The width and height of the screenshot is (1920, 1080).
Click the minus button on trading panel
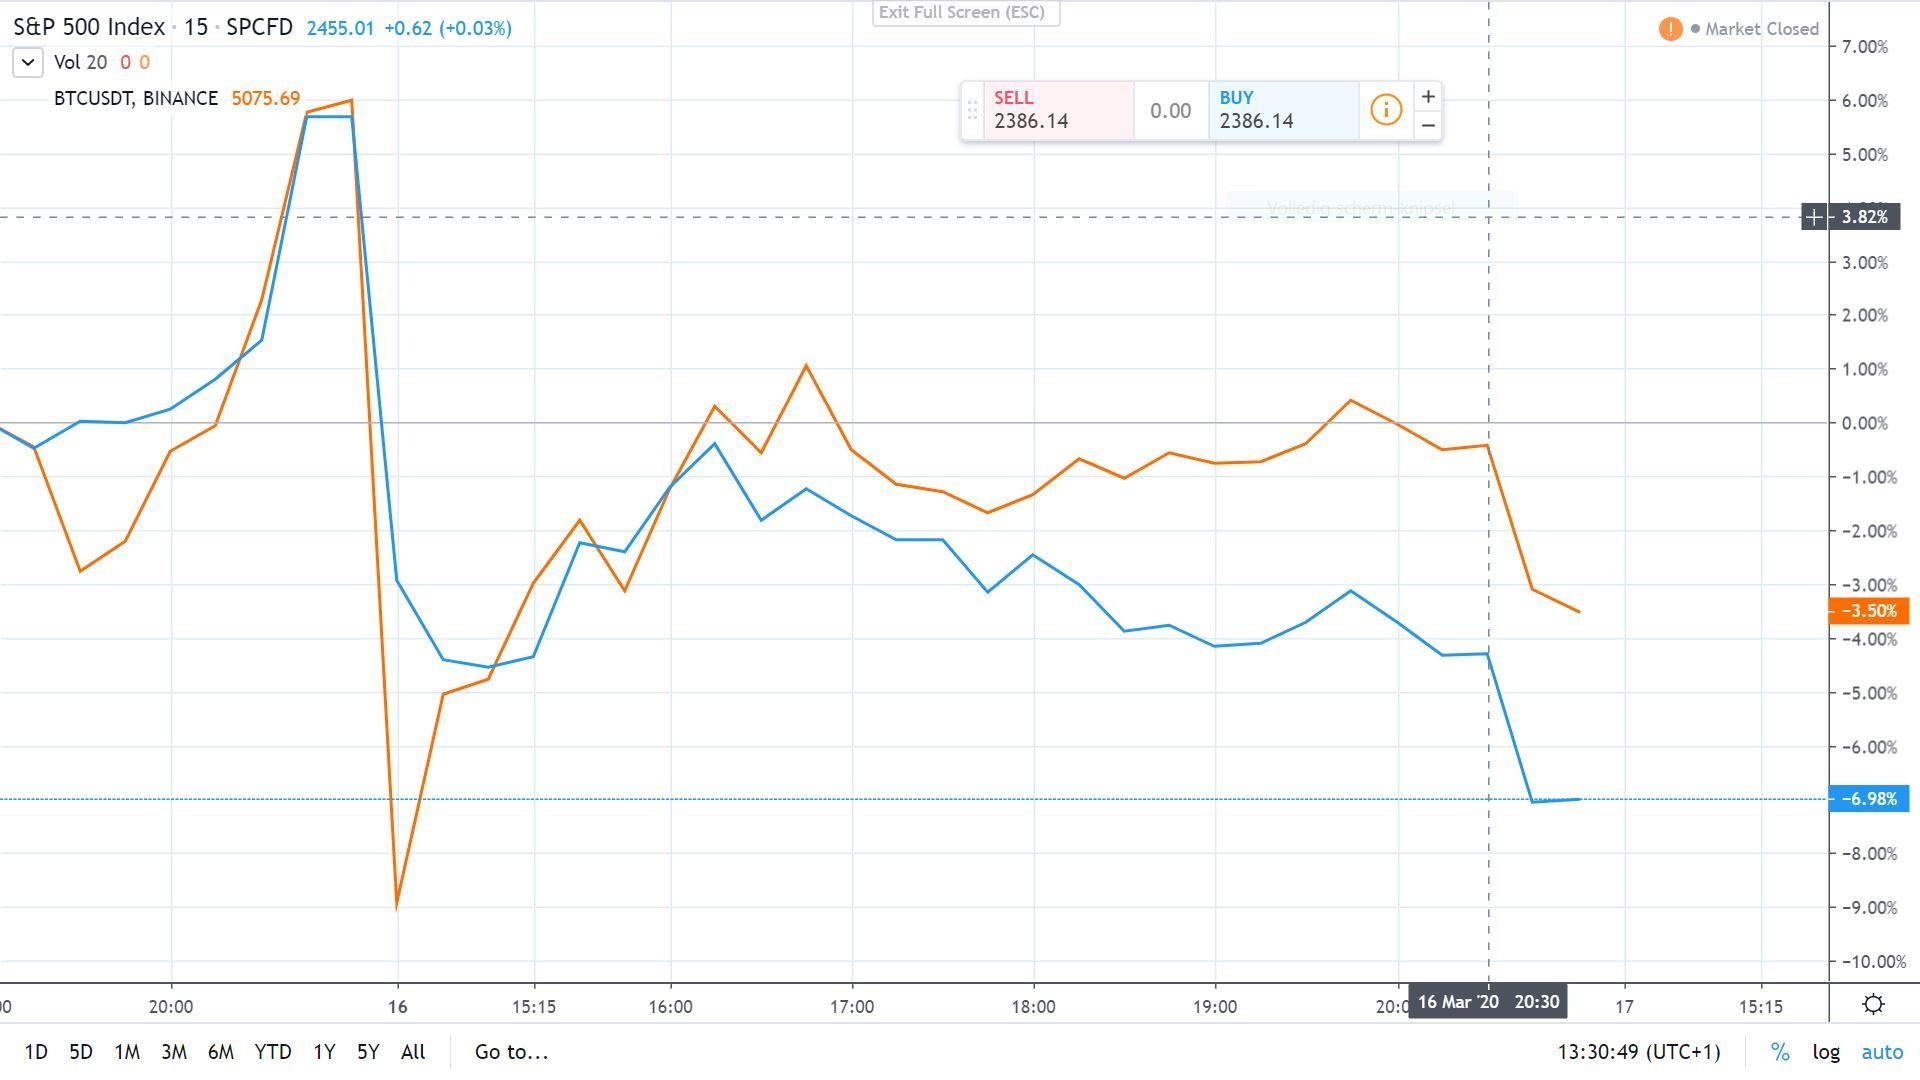[1428, 125]
